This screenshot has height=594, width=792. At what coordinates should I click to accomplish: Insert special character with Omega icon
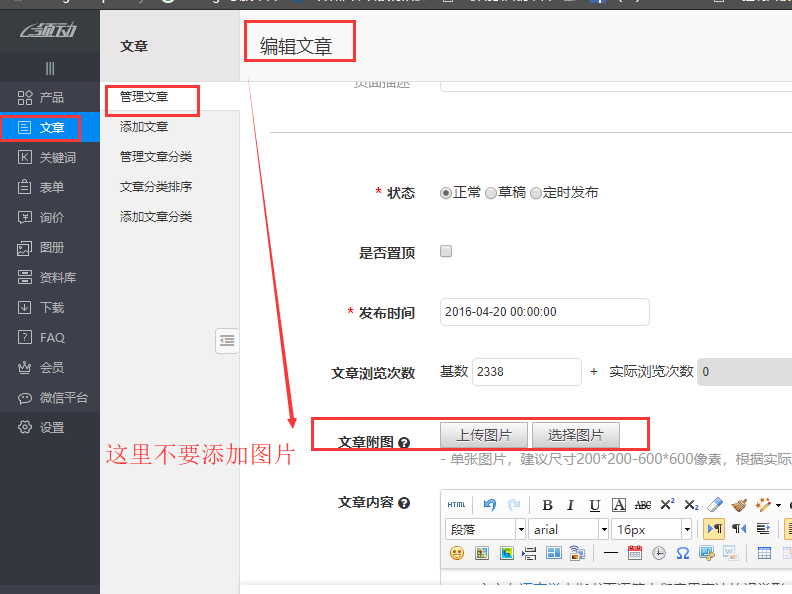(x=683, y=553)
